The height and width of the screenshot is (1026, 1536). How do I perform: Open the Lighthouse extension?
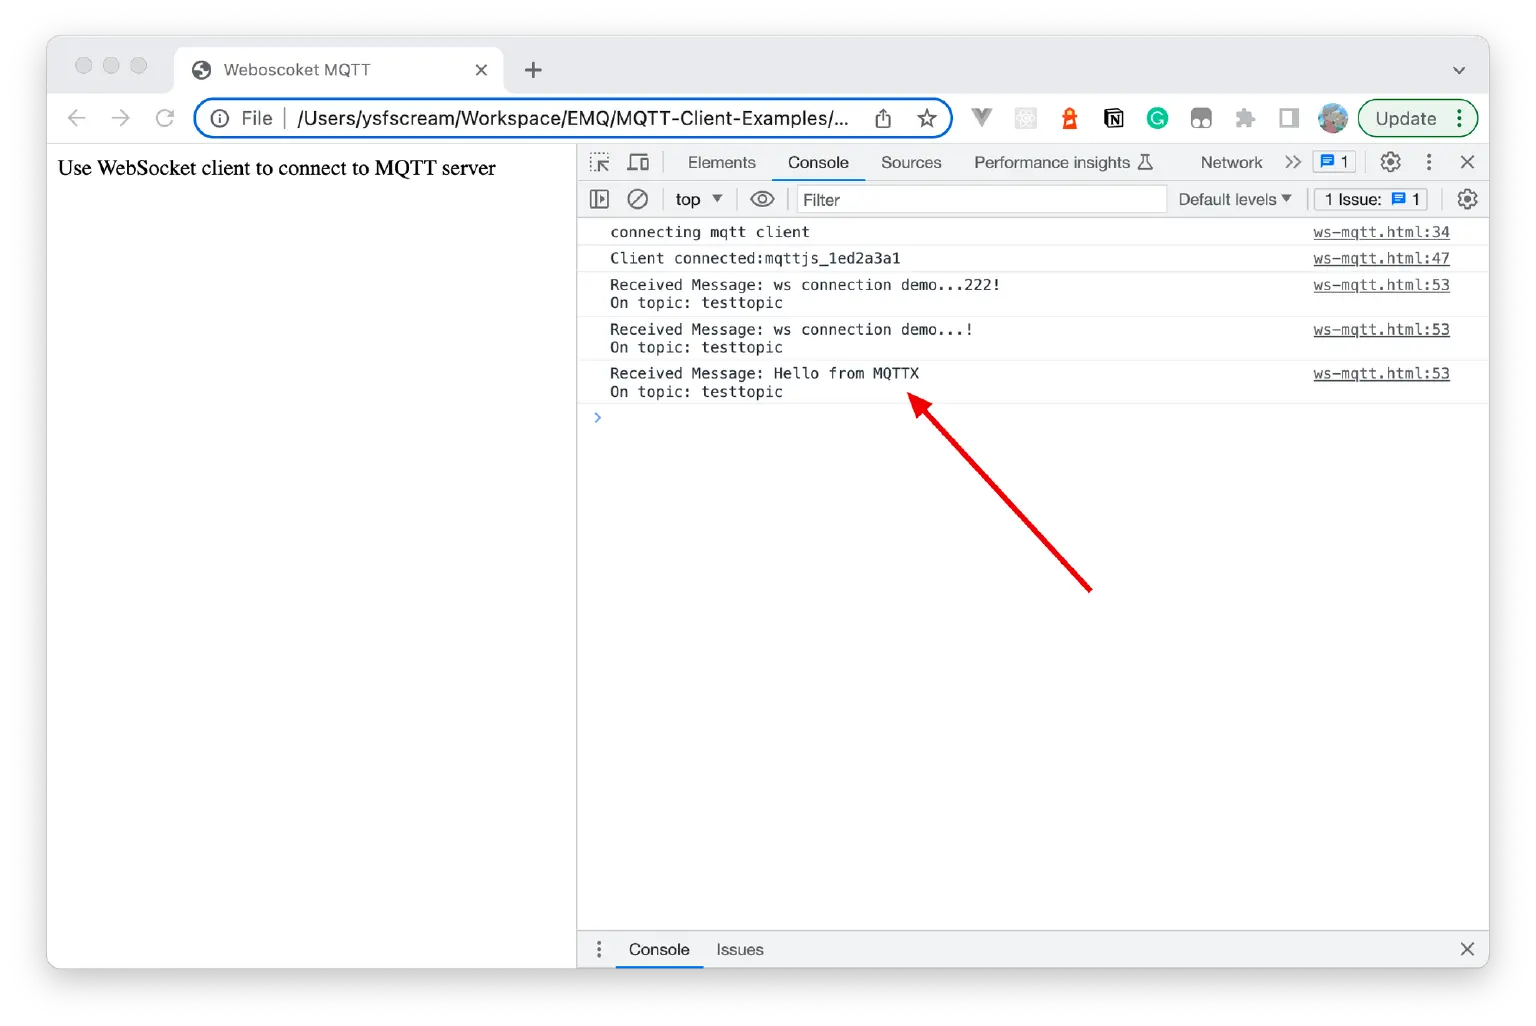tap(1069, 118)
